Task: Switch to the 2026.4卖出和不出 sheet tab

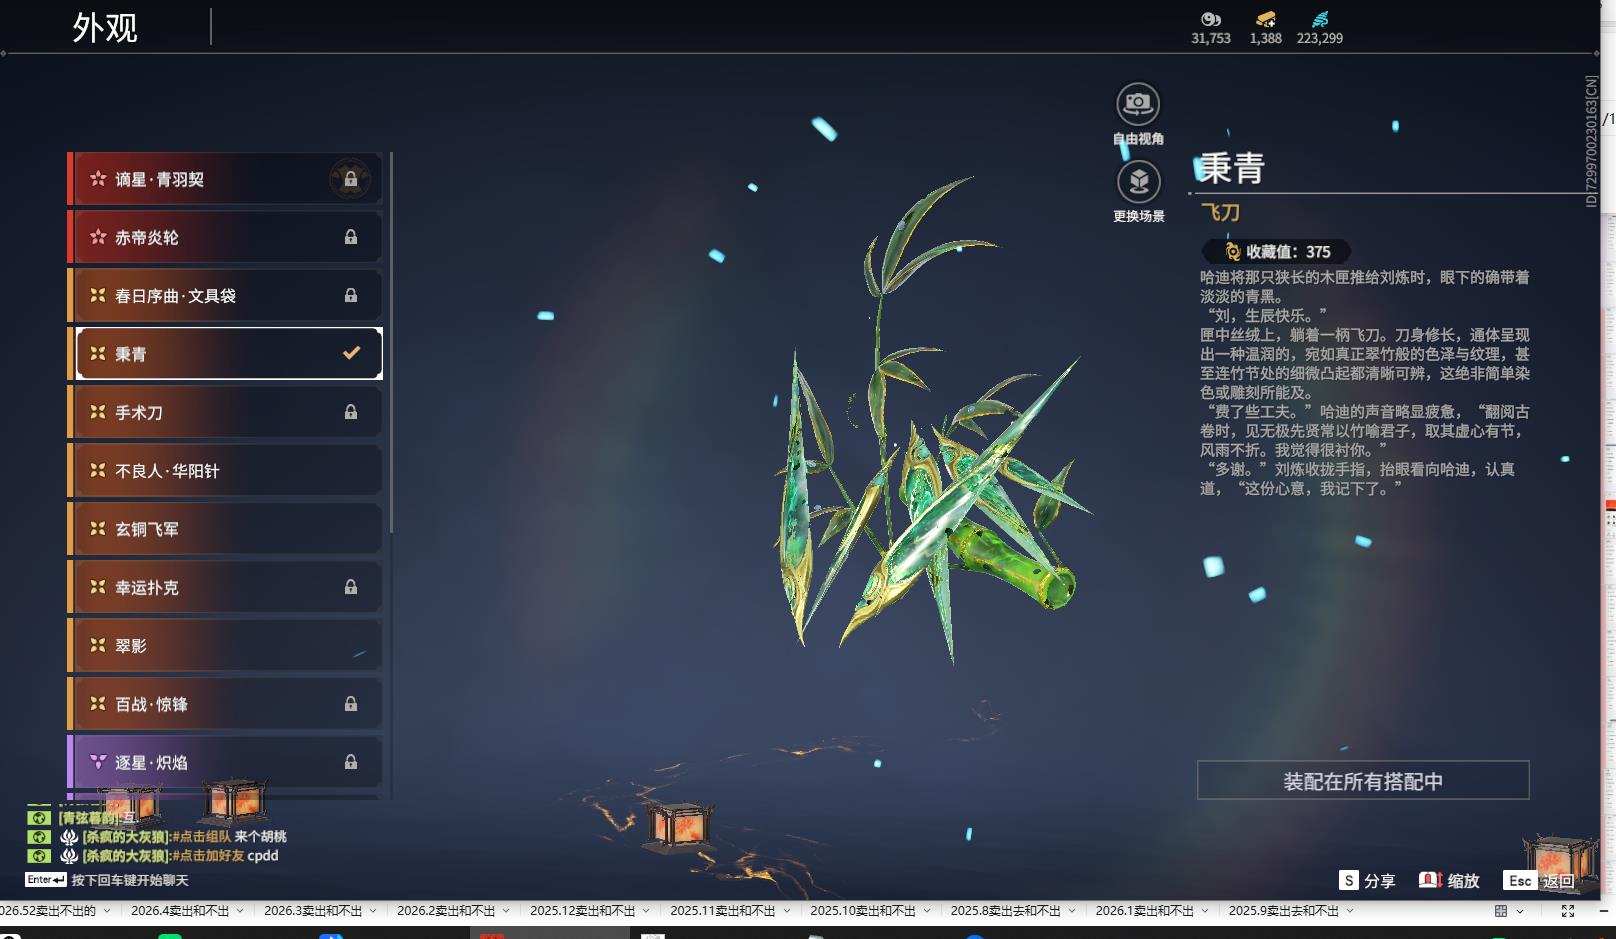Action: (180, 911)
